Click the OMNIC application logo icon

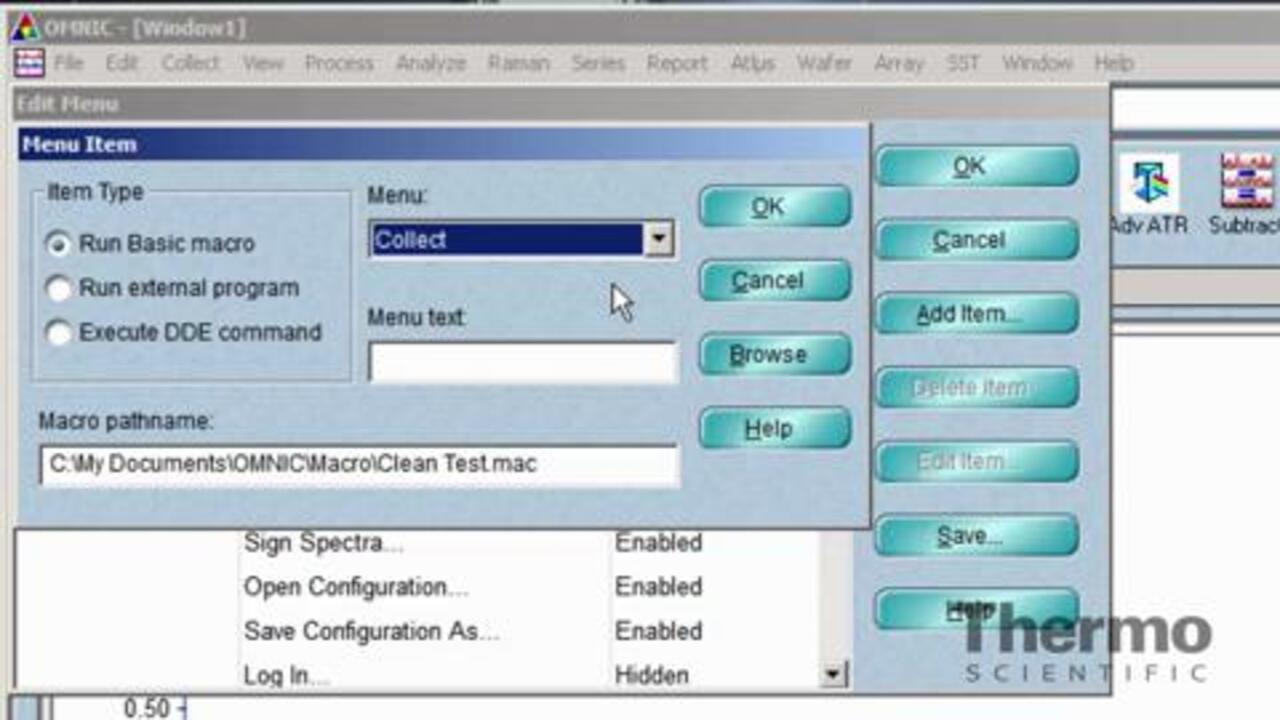tap(24, 27)
